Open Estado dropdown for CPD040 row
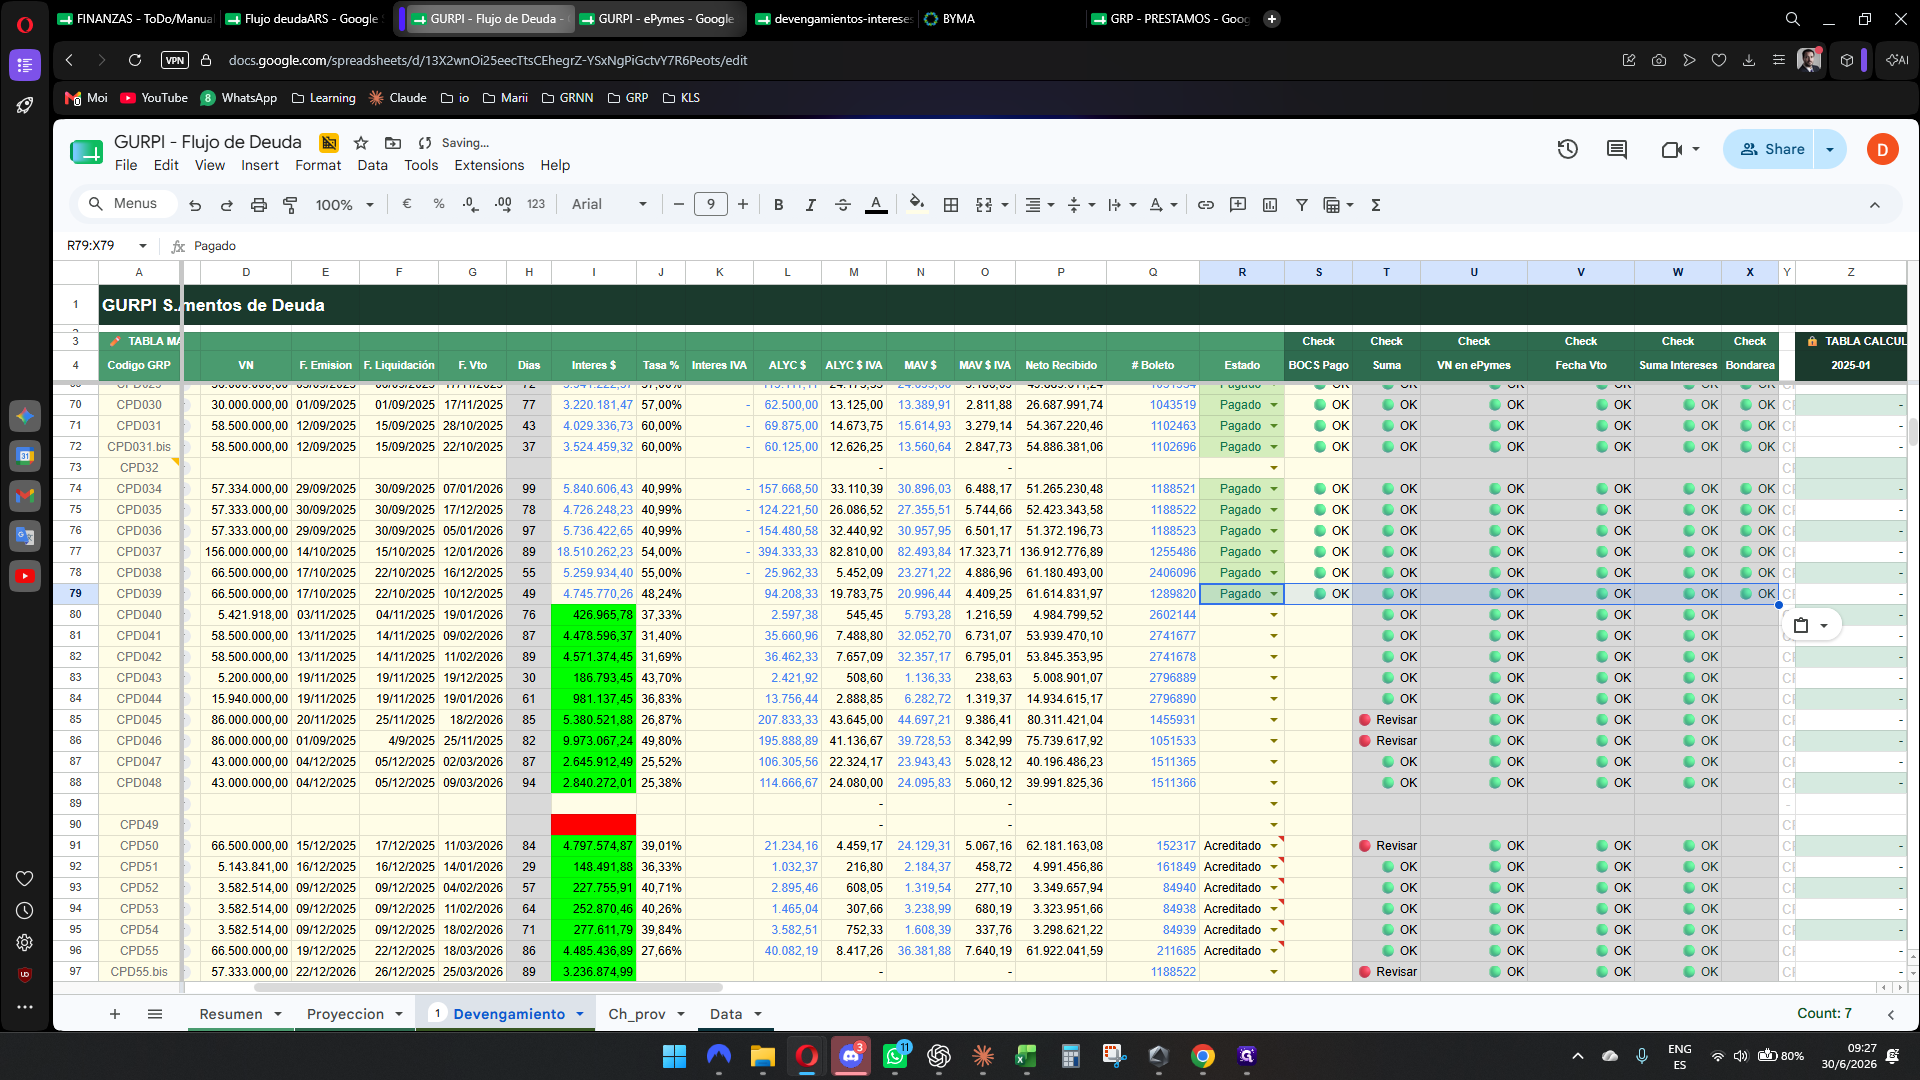Screen dimensions: 1920x1080 [1274, 615]
